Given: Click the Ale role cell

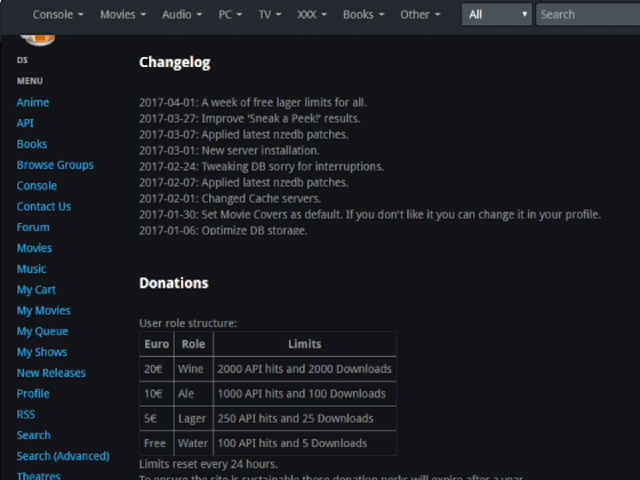Looking at the screenshot, I should click(x=193, y=394).
